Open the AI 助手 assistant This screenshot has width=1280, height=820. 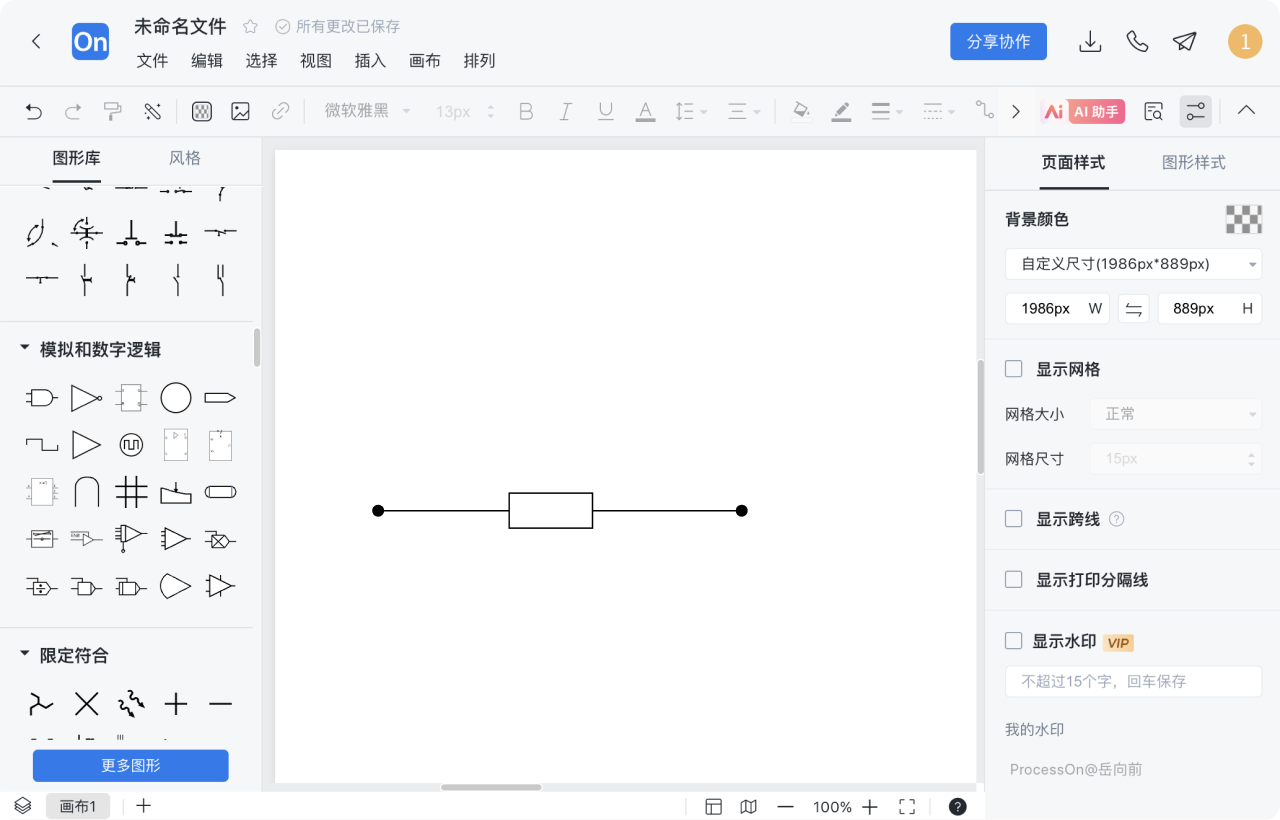(x=1083, y=111)
